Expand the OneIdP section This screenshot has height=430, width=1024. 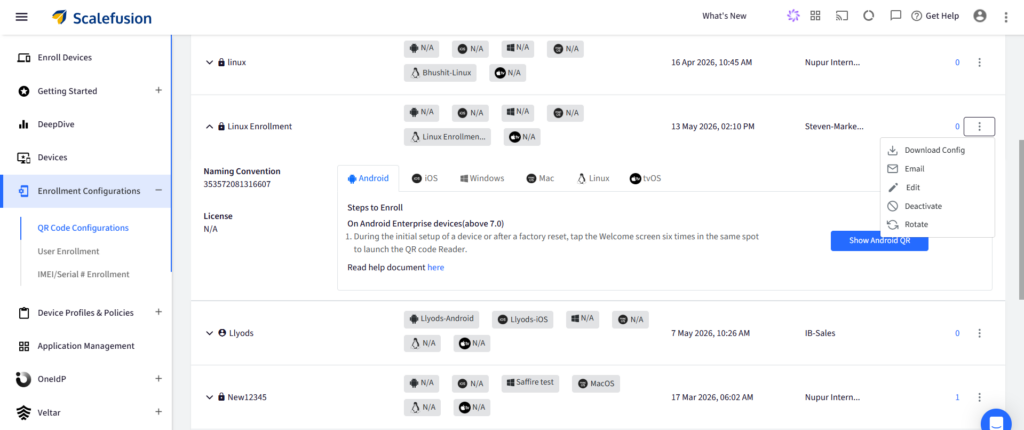pyautogui.click(x=158, y=378)
